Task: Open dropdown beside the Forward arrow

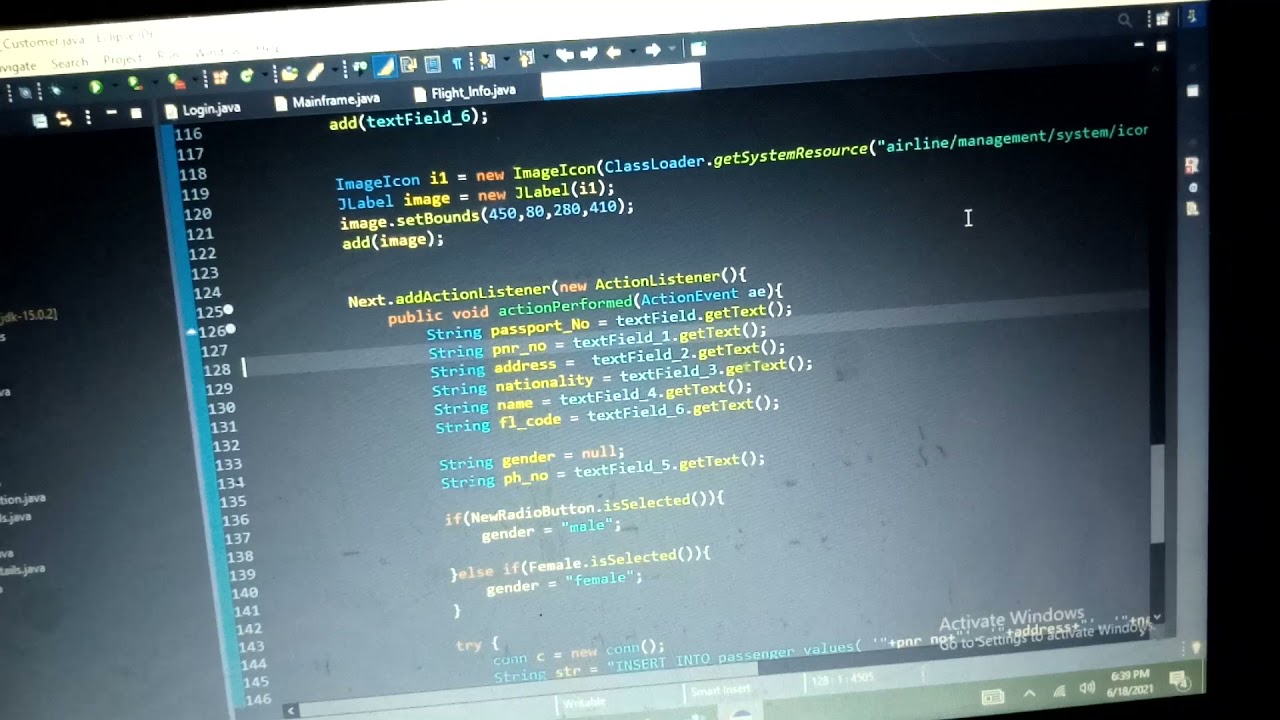Action: (x=672, y=50)
